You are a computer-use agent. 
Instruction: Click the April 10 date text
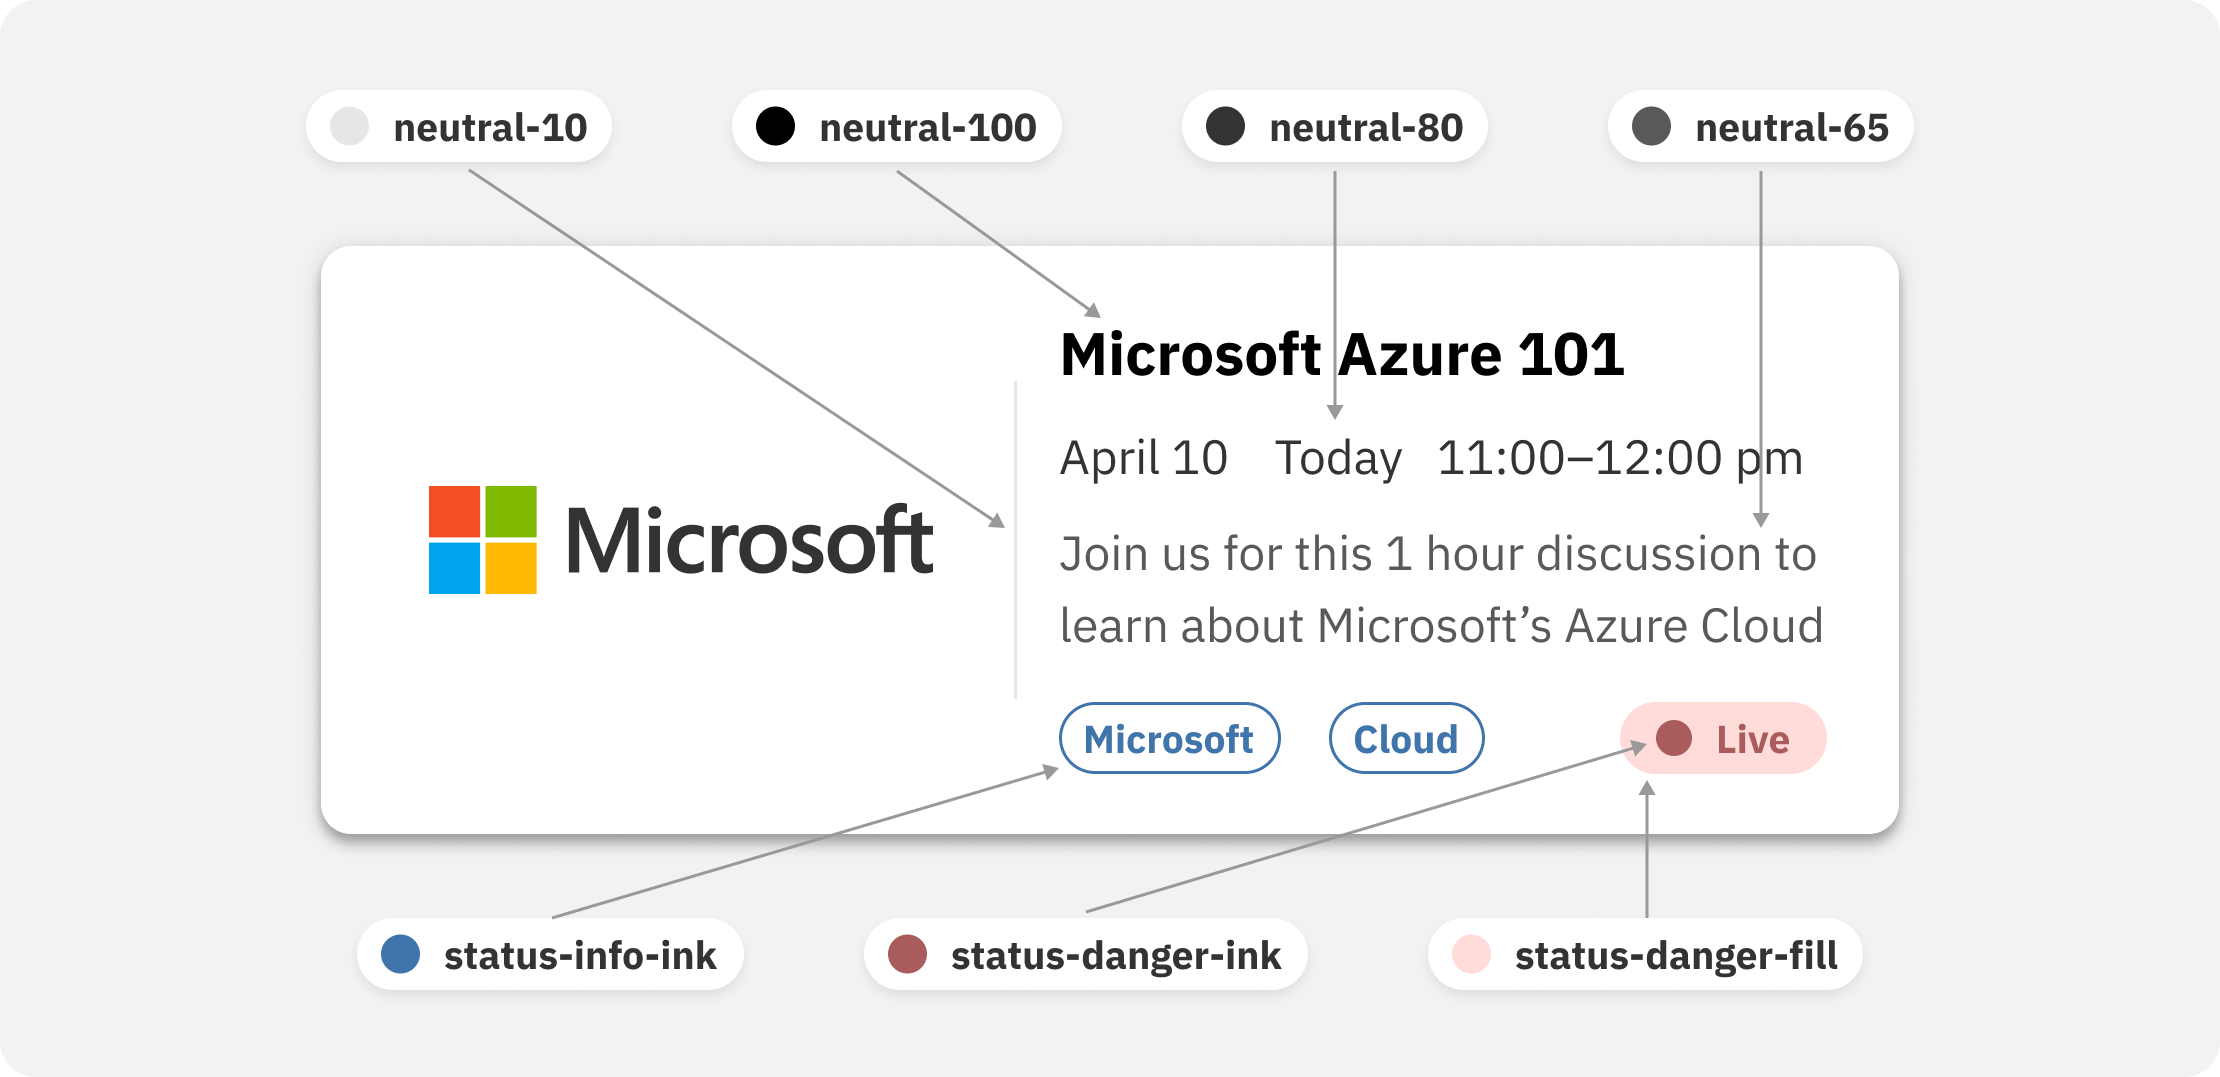(x=1143, y=459)
